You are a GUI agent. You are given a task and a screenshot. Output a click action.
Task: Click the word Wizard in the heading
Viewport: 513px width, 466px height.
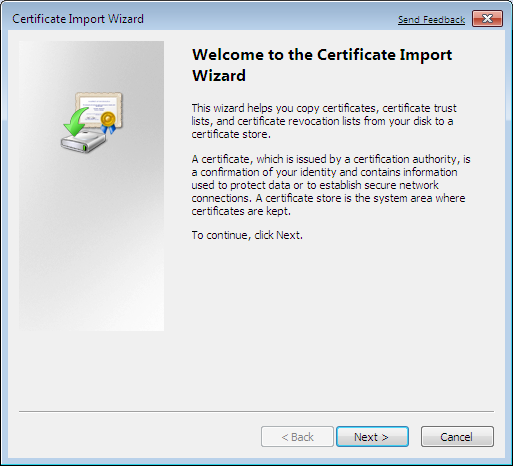(219, 76)
